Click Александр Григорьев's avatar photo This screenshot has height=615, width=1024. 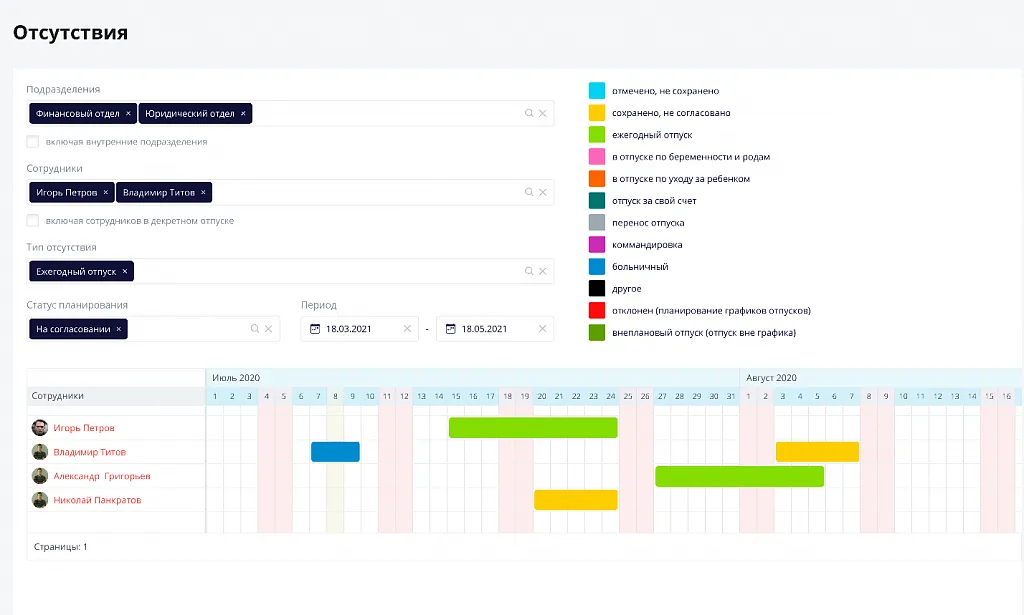pos(39,476)
